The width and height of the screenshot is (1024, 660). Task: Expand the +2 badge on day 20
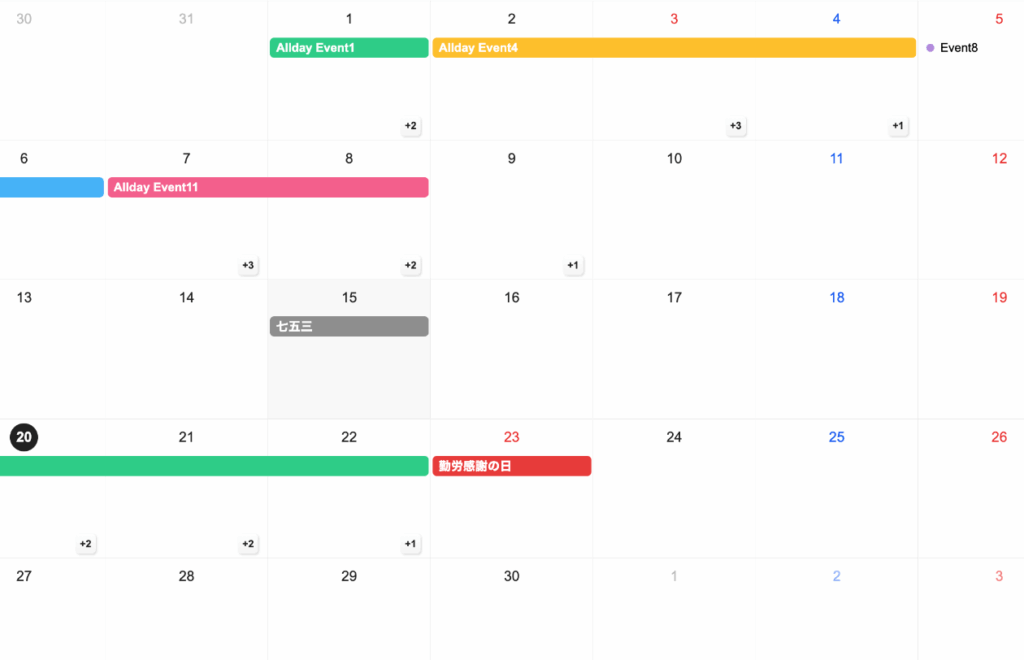(x=85, y=544)
